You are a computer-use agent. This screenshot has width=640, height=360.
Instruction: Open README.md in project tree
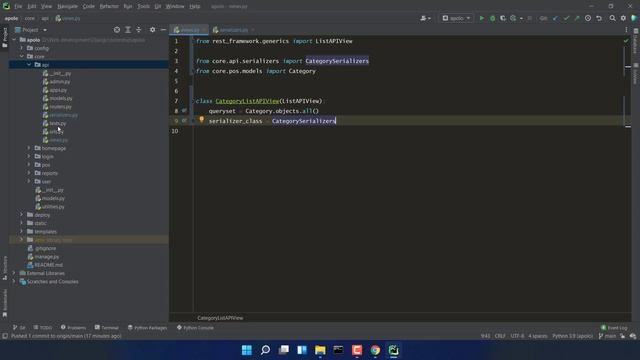[x=45, y=265]
